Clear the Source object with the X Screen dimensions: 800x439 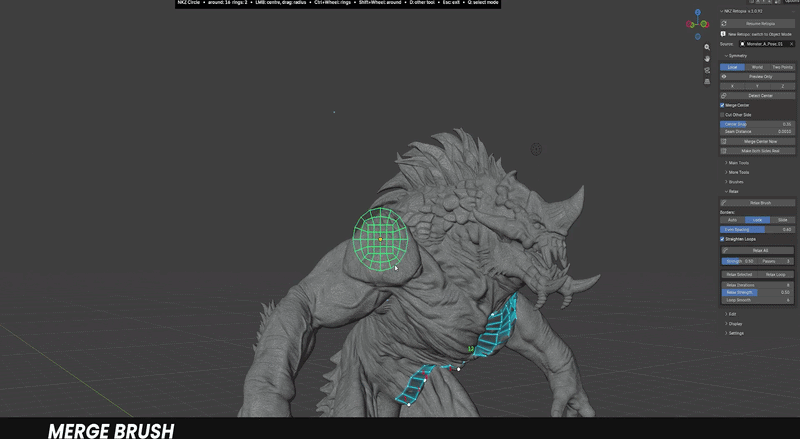tap(791, 44)
